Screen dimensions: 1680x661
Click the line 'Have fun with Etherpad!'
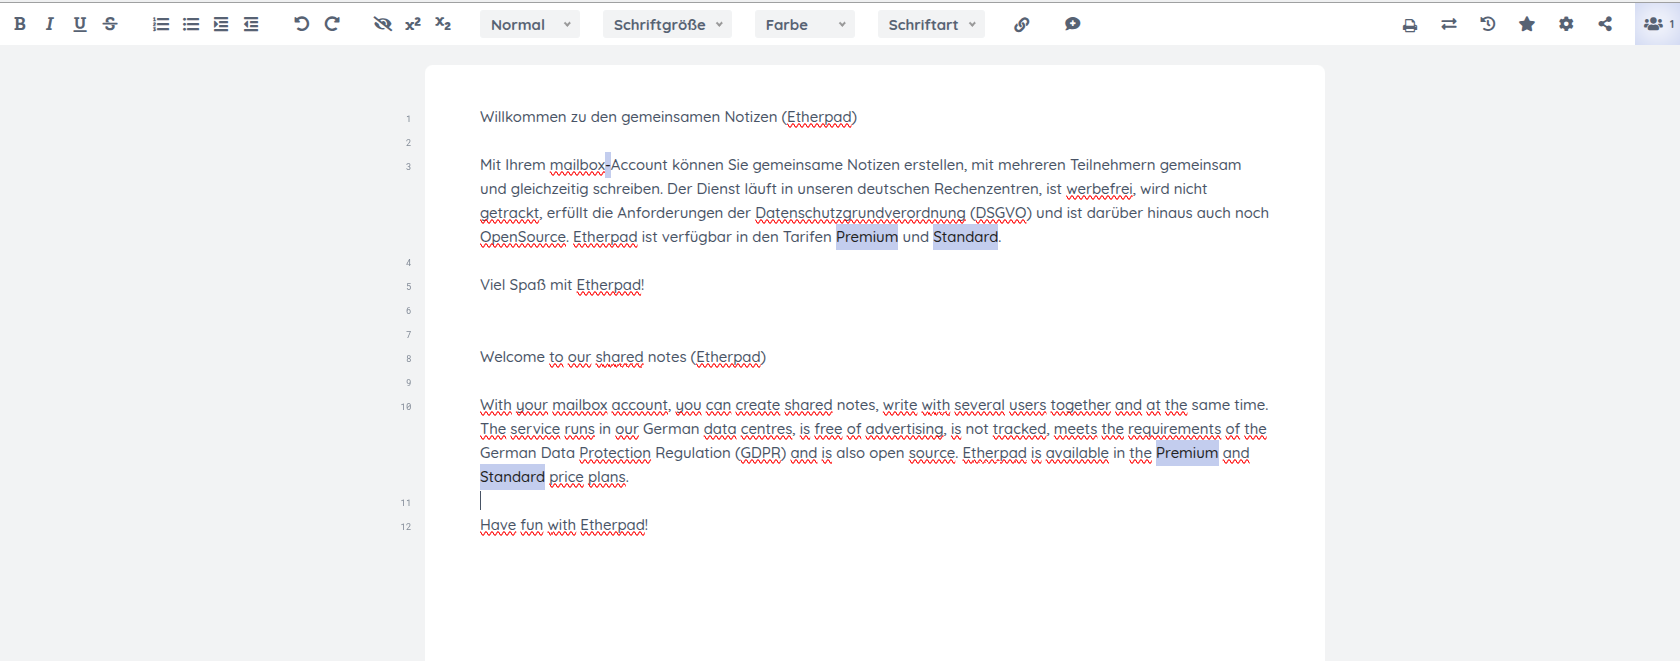pos(564,525)
